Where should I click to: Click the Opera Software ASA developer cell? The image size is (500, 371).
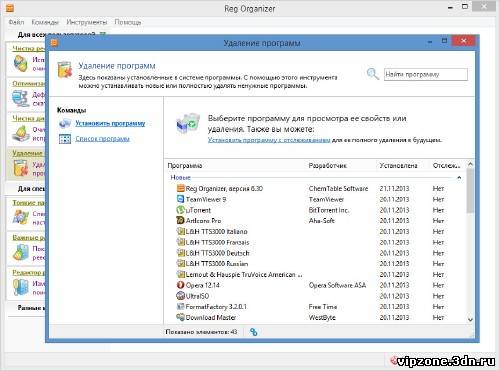[x=337, y=285]
